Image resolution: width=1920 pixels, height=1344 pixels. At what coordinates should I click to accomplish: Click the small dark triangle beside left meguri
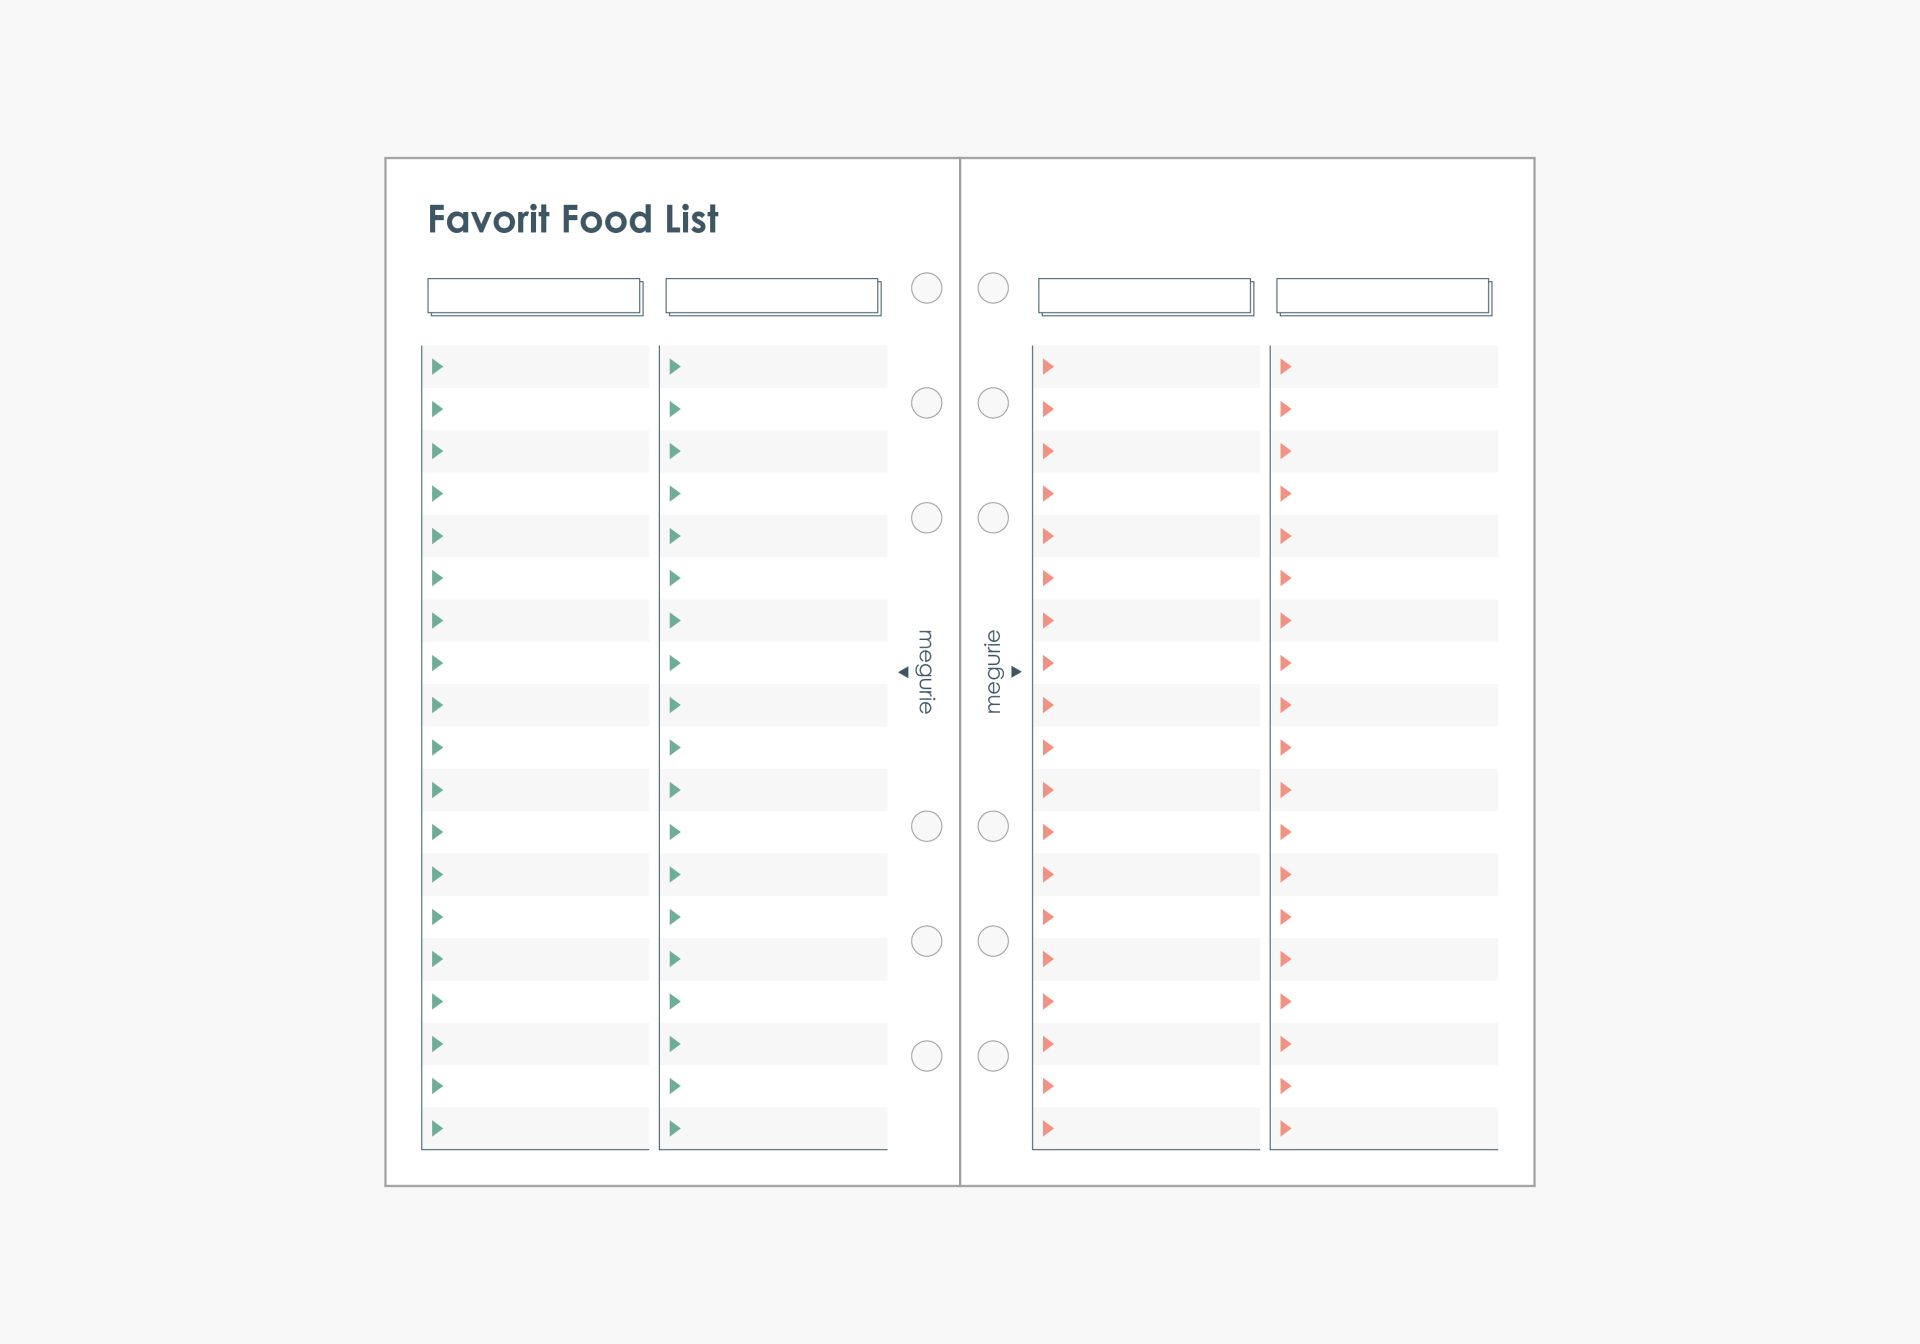pos(904,672)
